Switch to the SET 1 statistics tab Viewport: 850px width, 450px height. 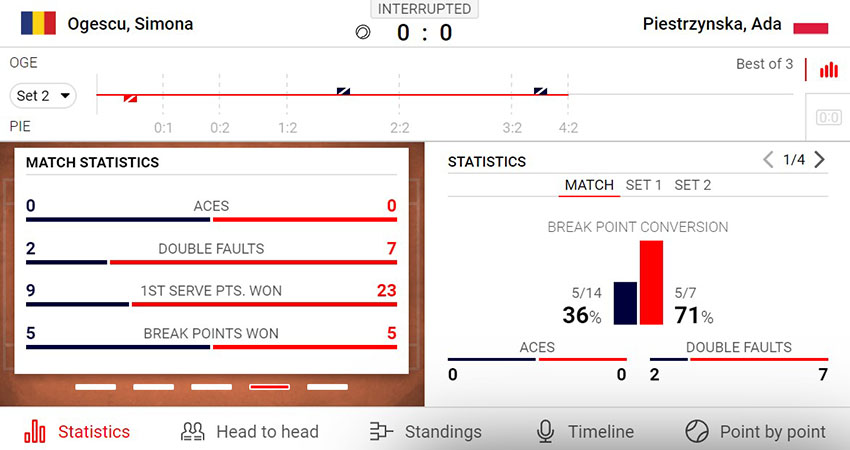pyautogui.click(x=644, y=185)
